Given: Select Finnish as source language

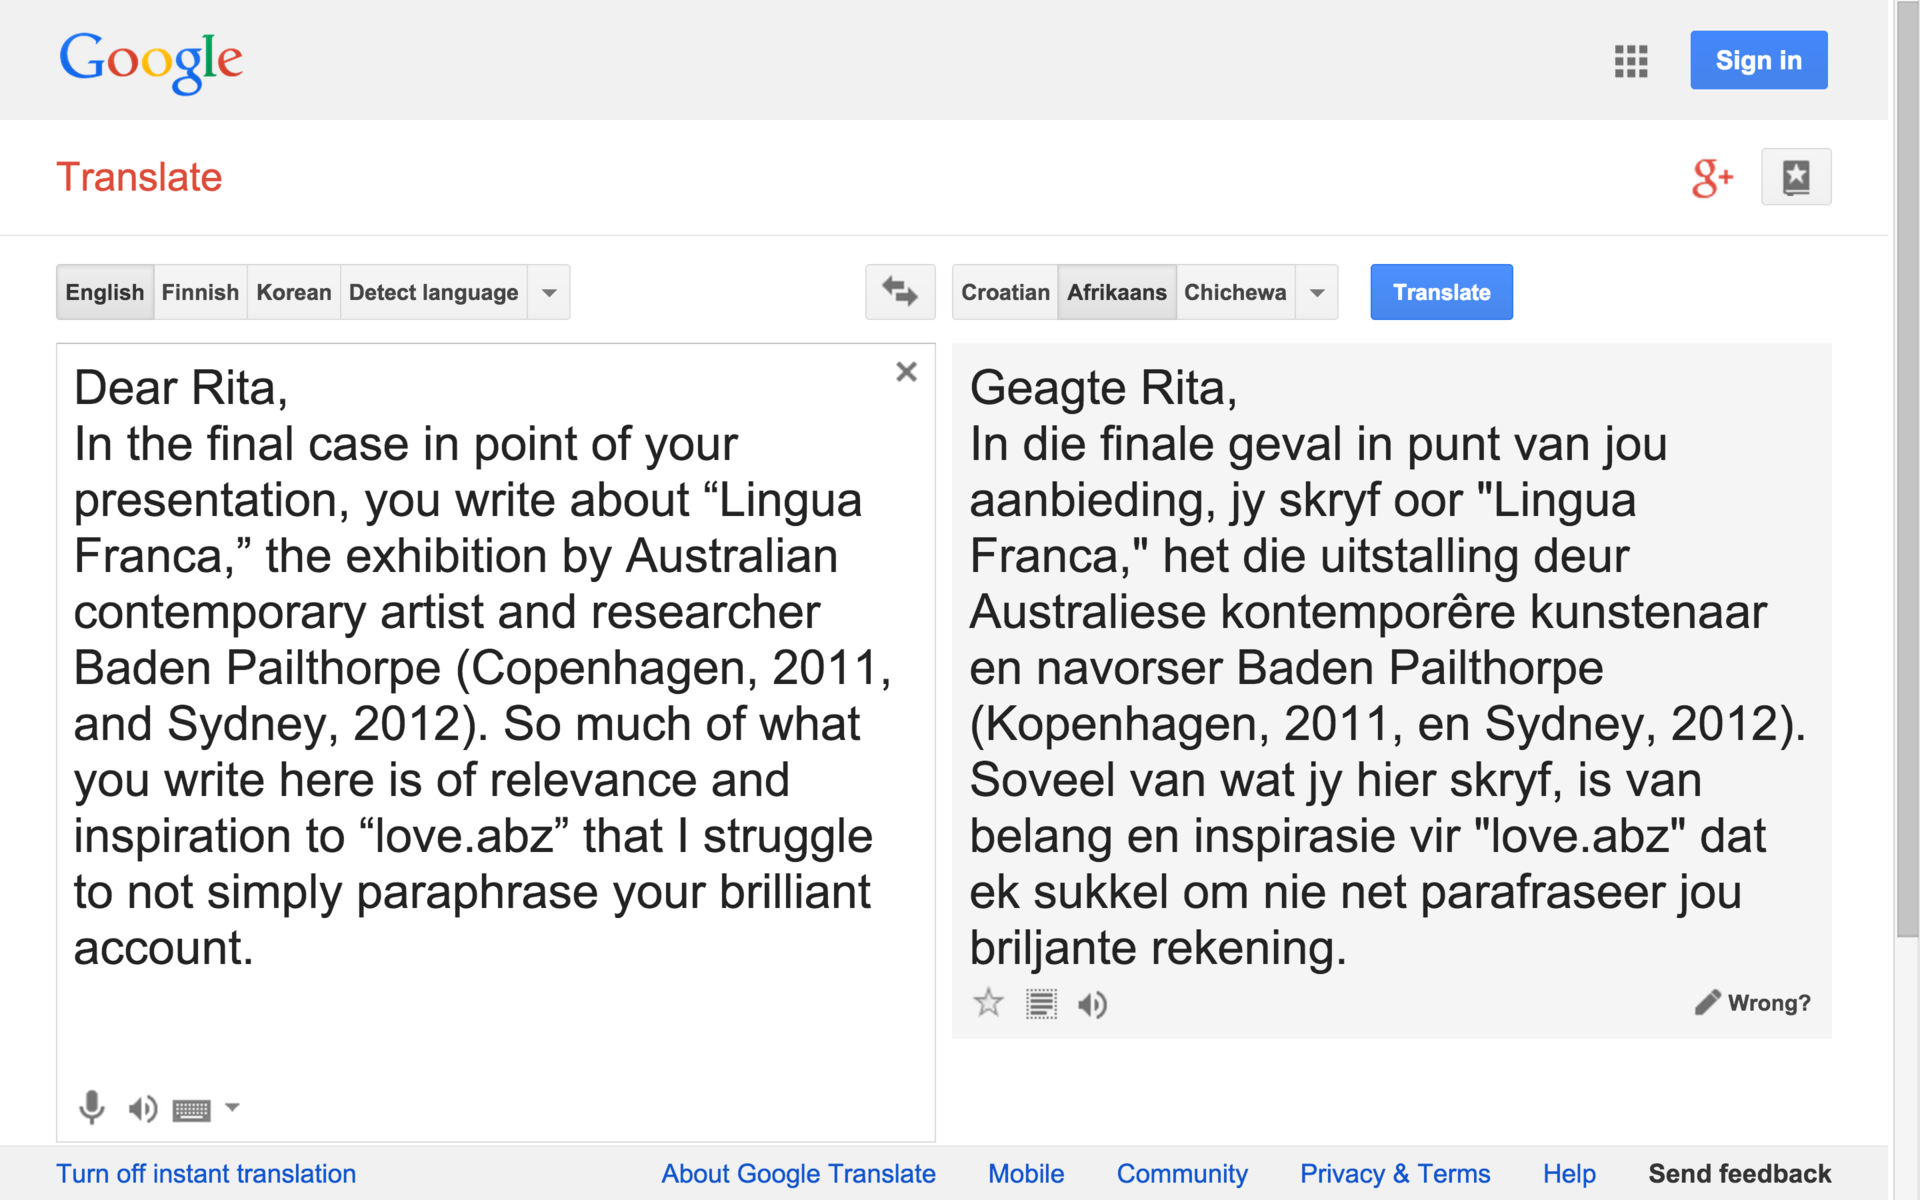Looking at the screenshot, I should (x=200, y=293).
